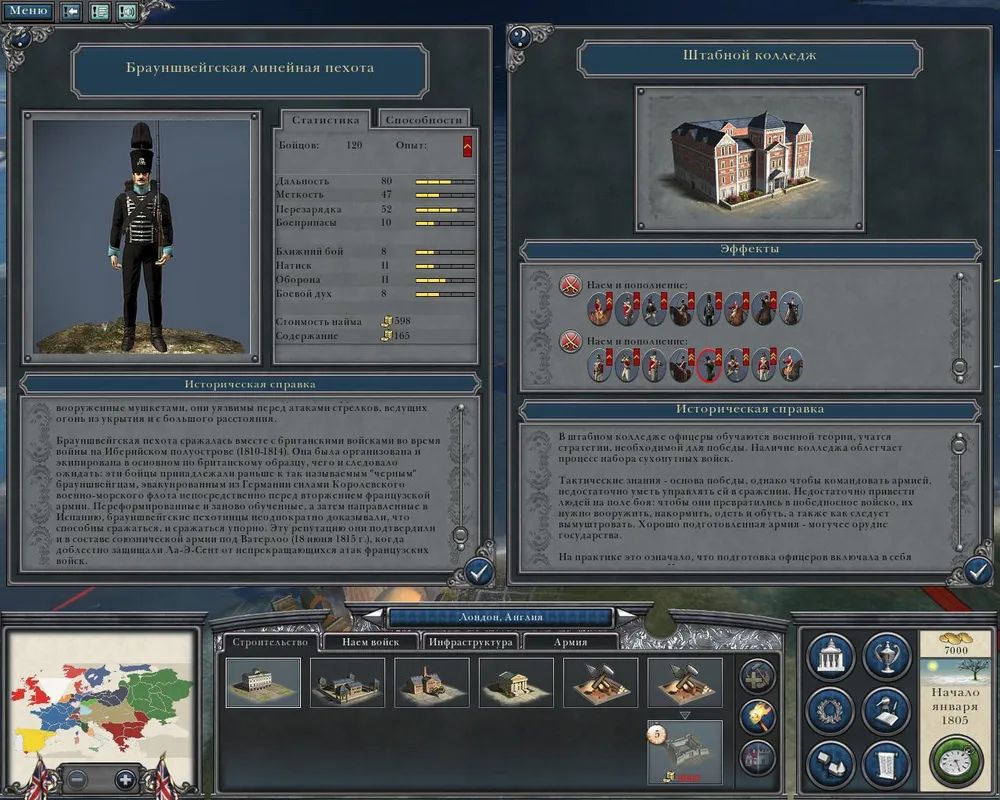Viewport: 1000px width, 800px height.
Task: Switch to the Способности tab
Action: [x=423, y=119]
